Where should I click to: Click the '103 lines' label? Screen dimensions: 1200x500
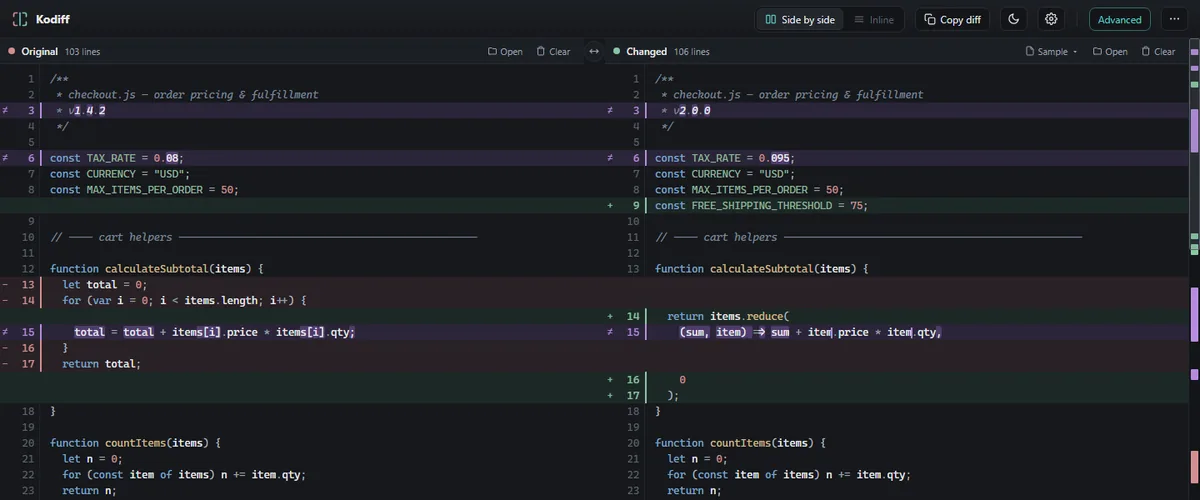point(82,51)
